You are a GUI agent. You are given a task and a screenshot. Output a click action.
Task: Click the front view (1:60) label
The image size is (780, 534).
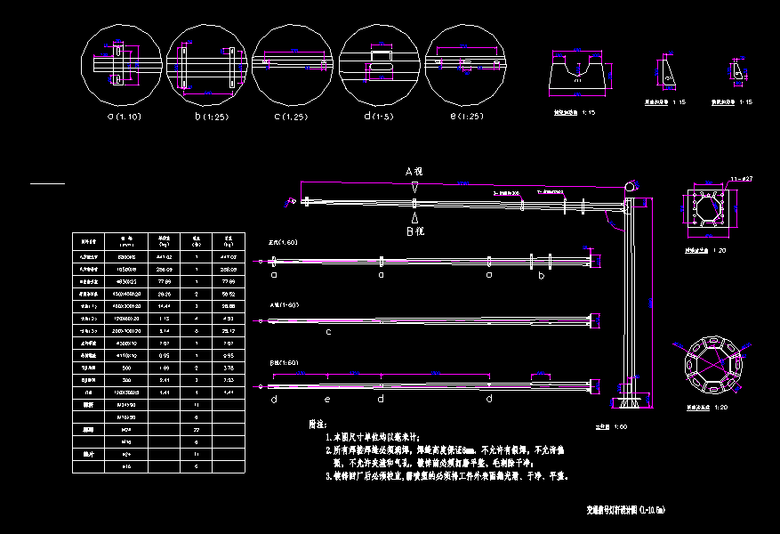(x=283, y=243)
